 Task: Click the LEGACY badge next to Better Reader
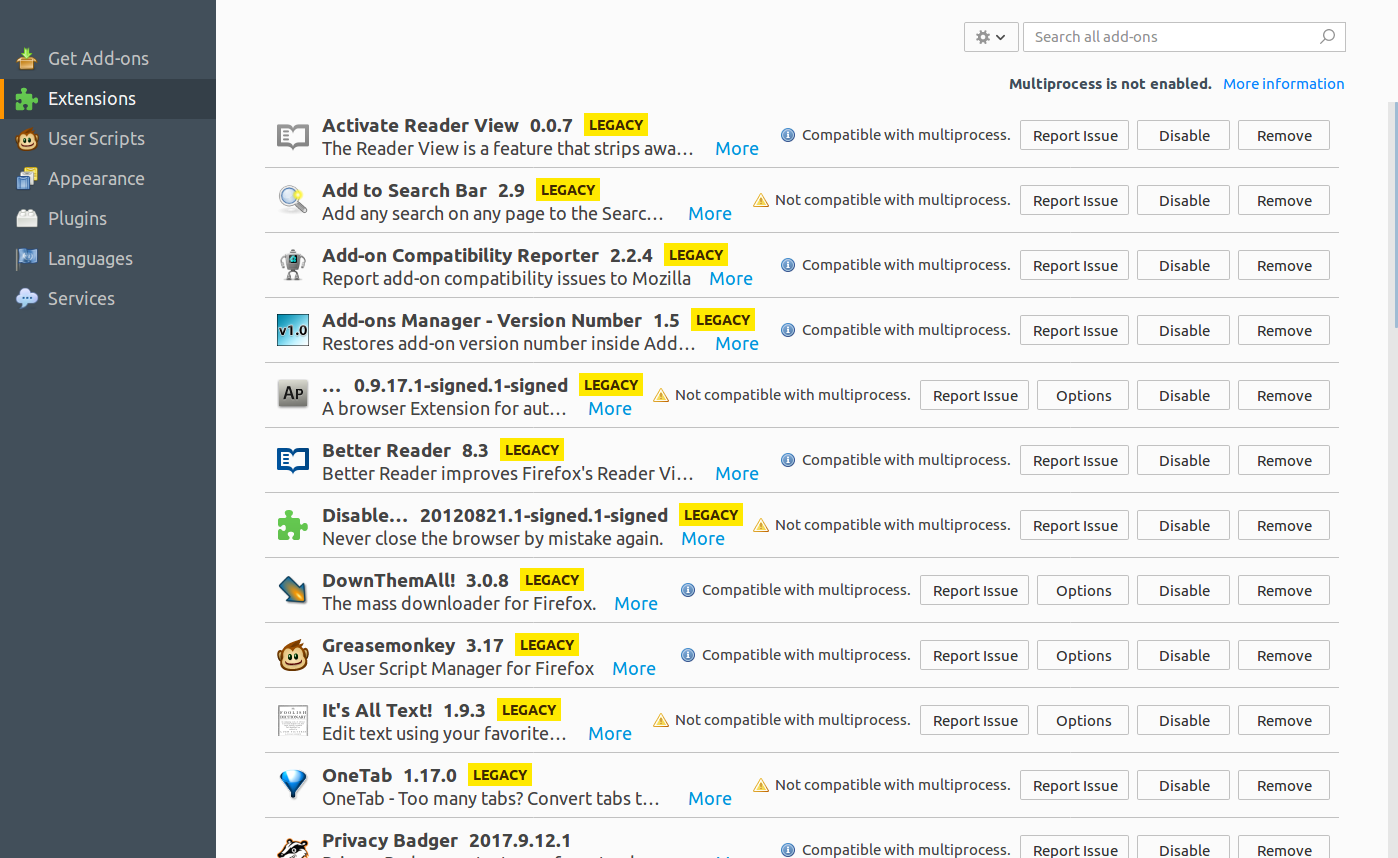[532, 450]
